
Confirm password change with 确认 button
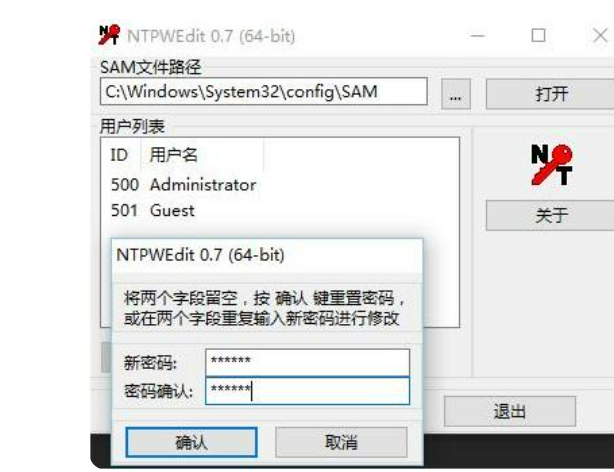pos(191,442)
